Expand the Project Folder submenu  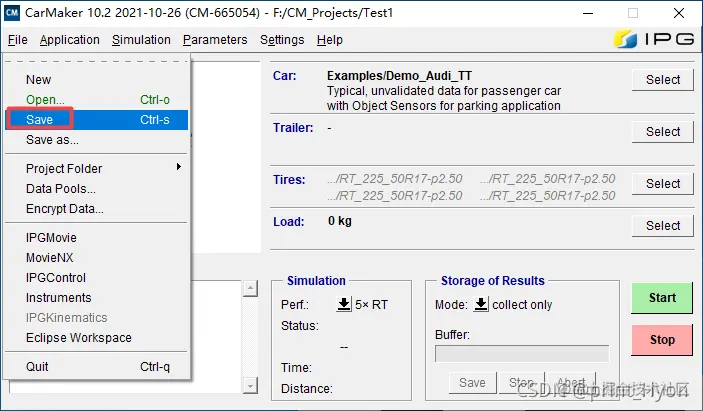click(96, 169)
